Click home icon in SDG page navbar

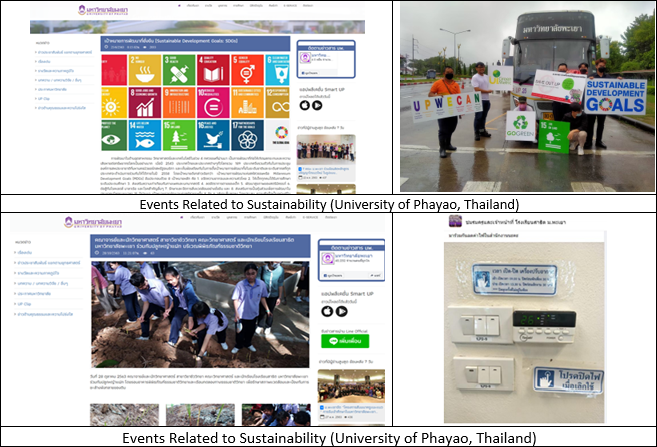pos(179,5)
